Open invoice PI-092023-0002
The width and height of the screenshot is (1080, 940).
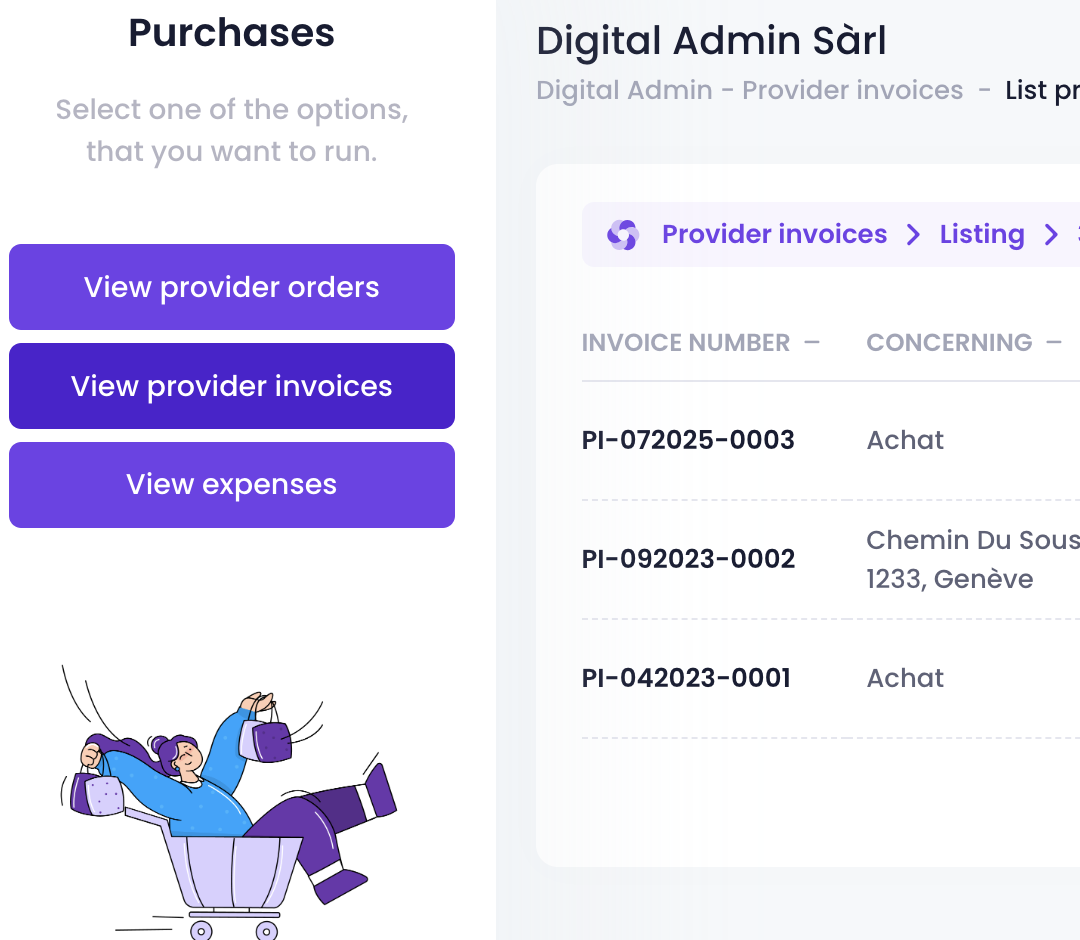[x=688, y=558]
